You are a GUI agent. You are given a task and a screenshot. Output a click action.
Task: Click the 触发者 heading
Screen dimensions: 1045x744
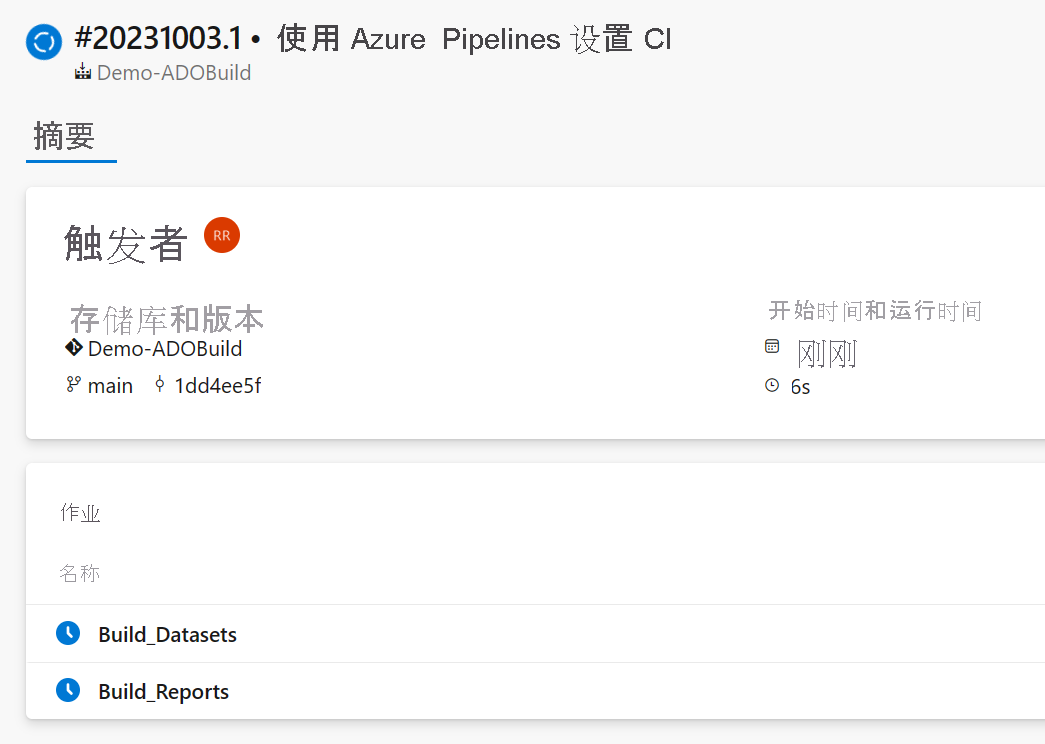[x=125, y=243]
